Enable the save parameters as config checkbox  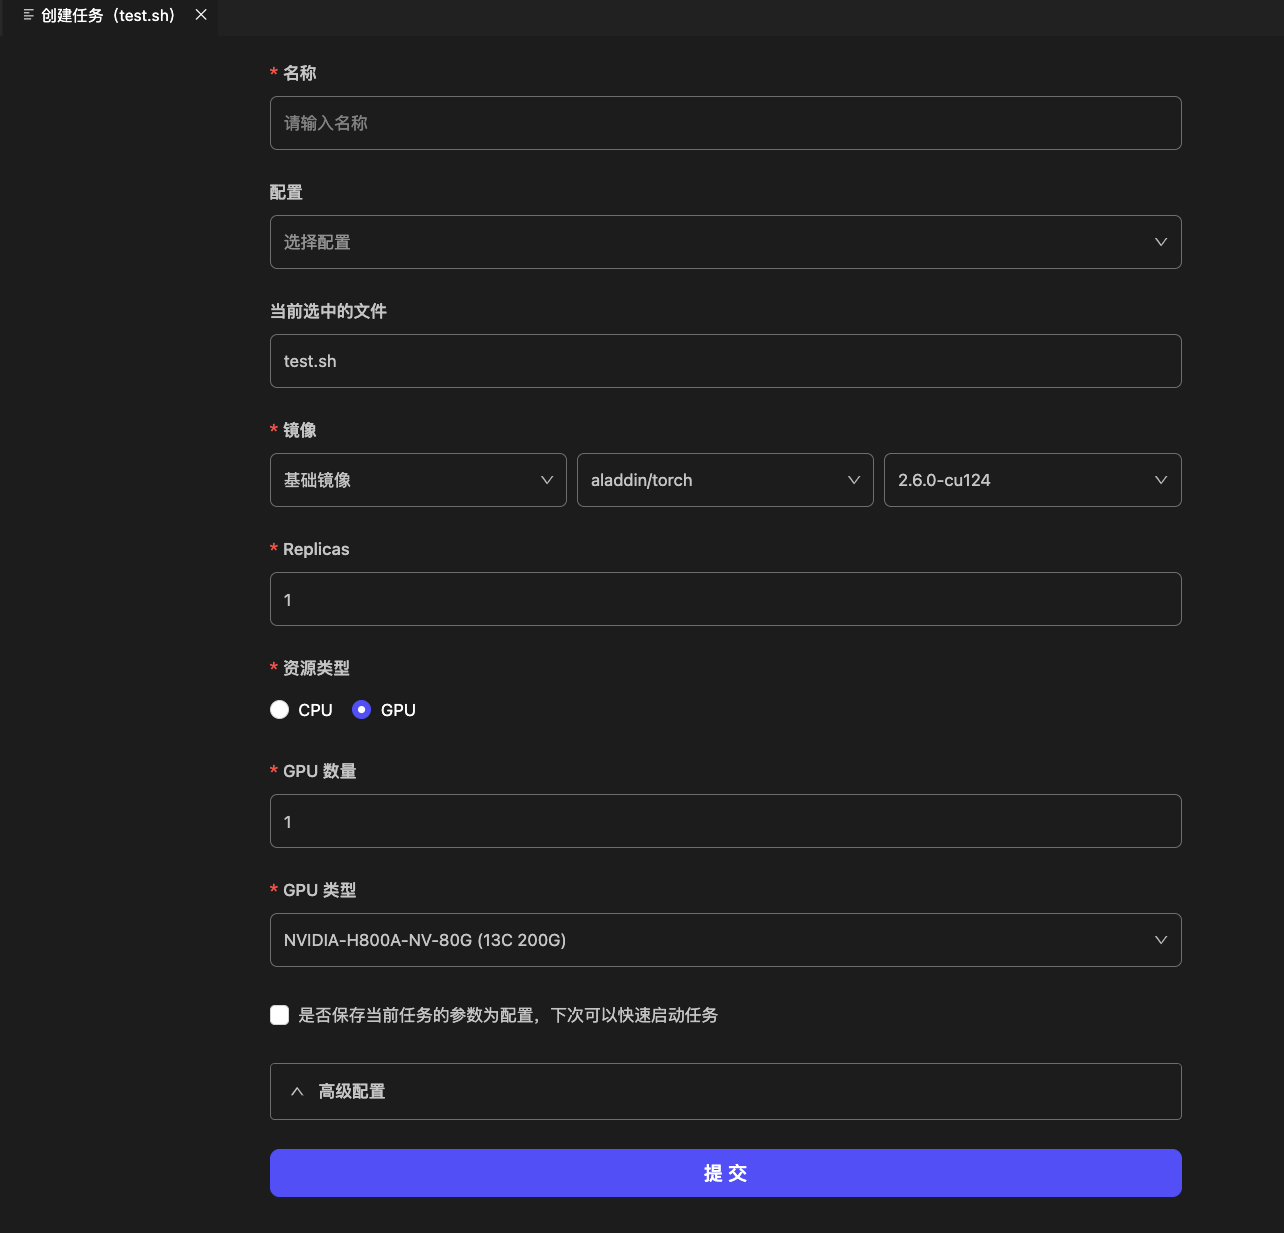(x=280, y=1015)
